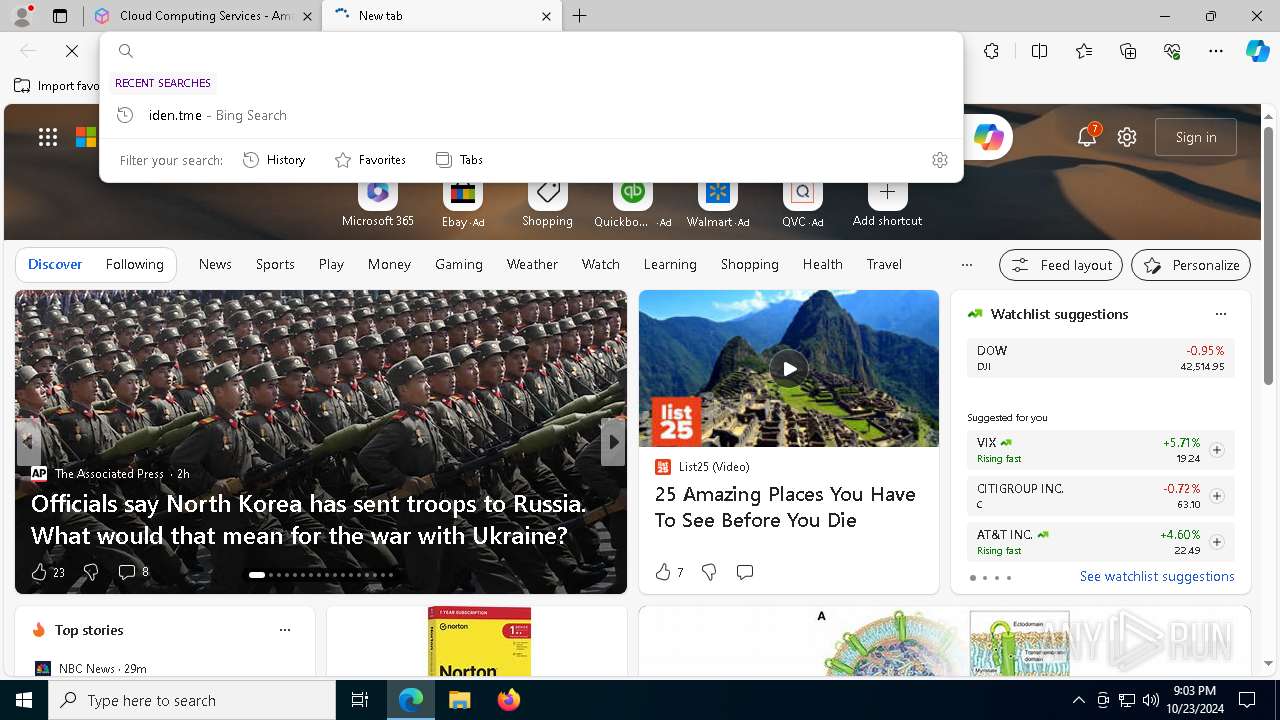Open the Windows Start menu
Image resolution: width=1280 pixels, height=720 pixels.
24,700
